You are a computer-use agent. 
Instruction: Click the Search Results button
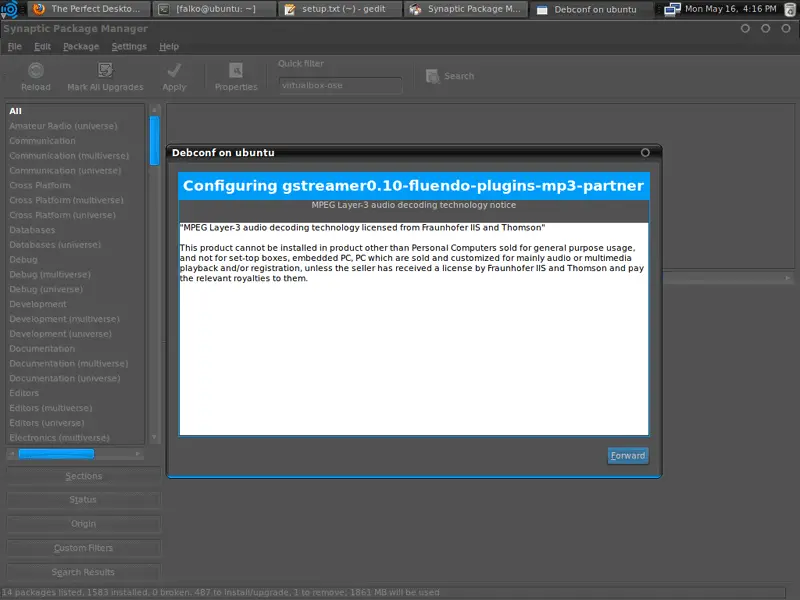84,572
